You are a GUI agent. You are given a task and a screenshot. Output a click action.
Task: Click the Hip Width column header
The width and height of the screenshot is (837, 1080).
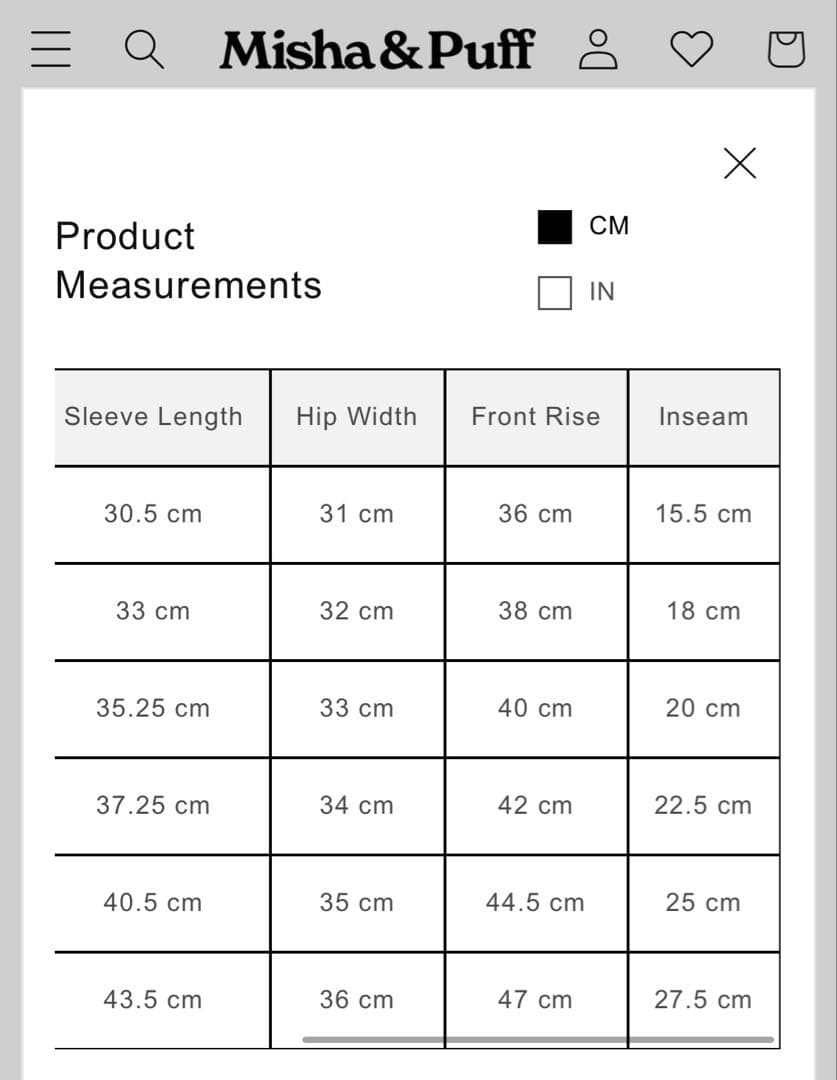[x=356, y=417]
